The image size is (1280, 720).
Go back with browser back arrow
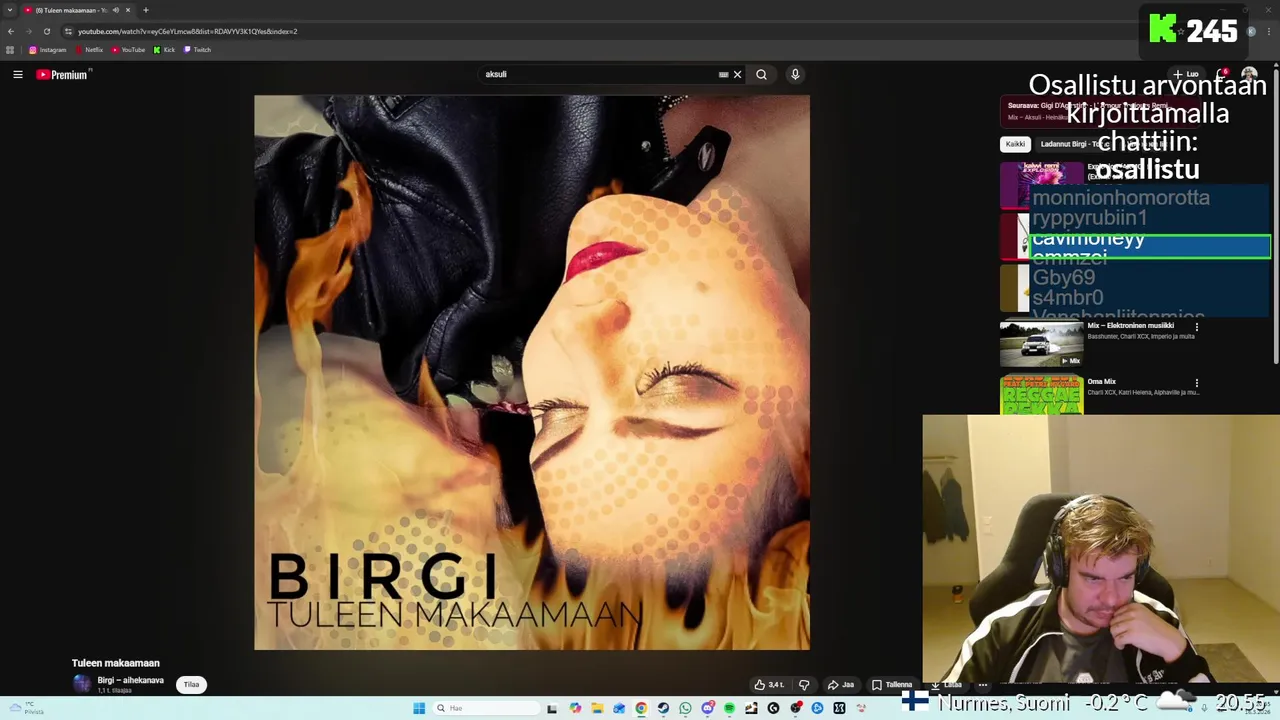pos(11,31)
